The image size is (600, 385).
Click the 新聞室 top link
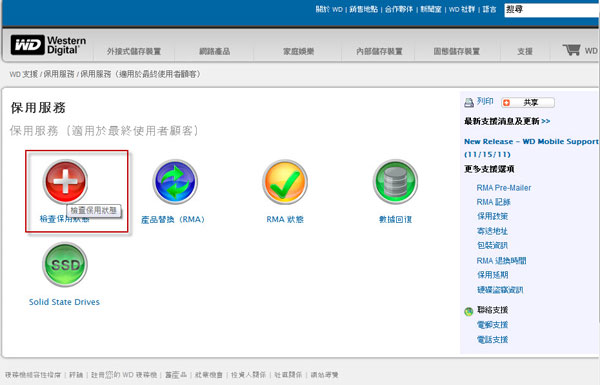[431, 9]
